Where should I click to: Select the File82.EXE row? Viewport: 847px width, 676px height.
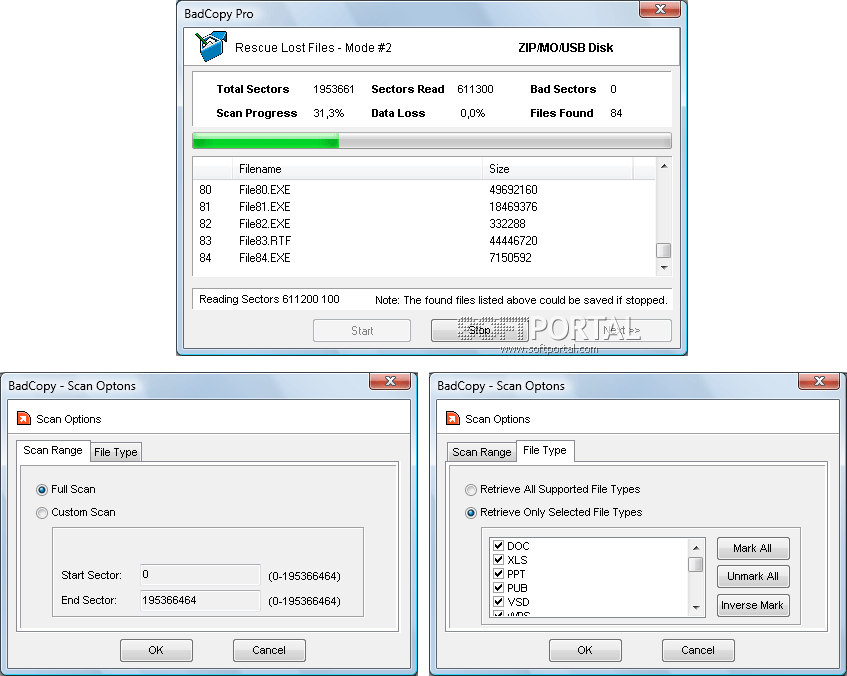[424, 224]
